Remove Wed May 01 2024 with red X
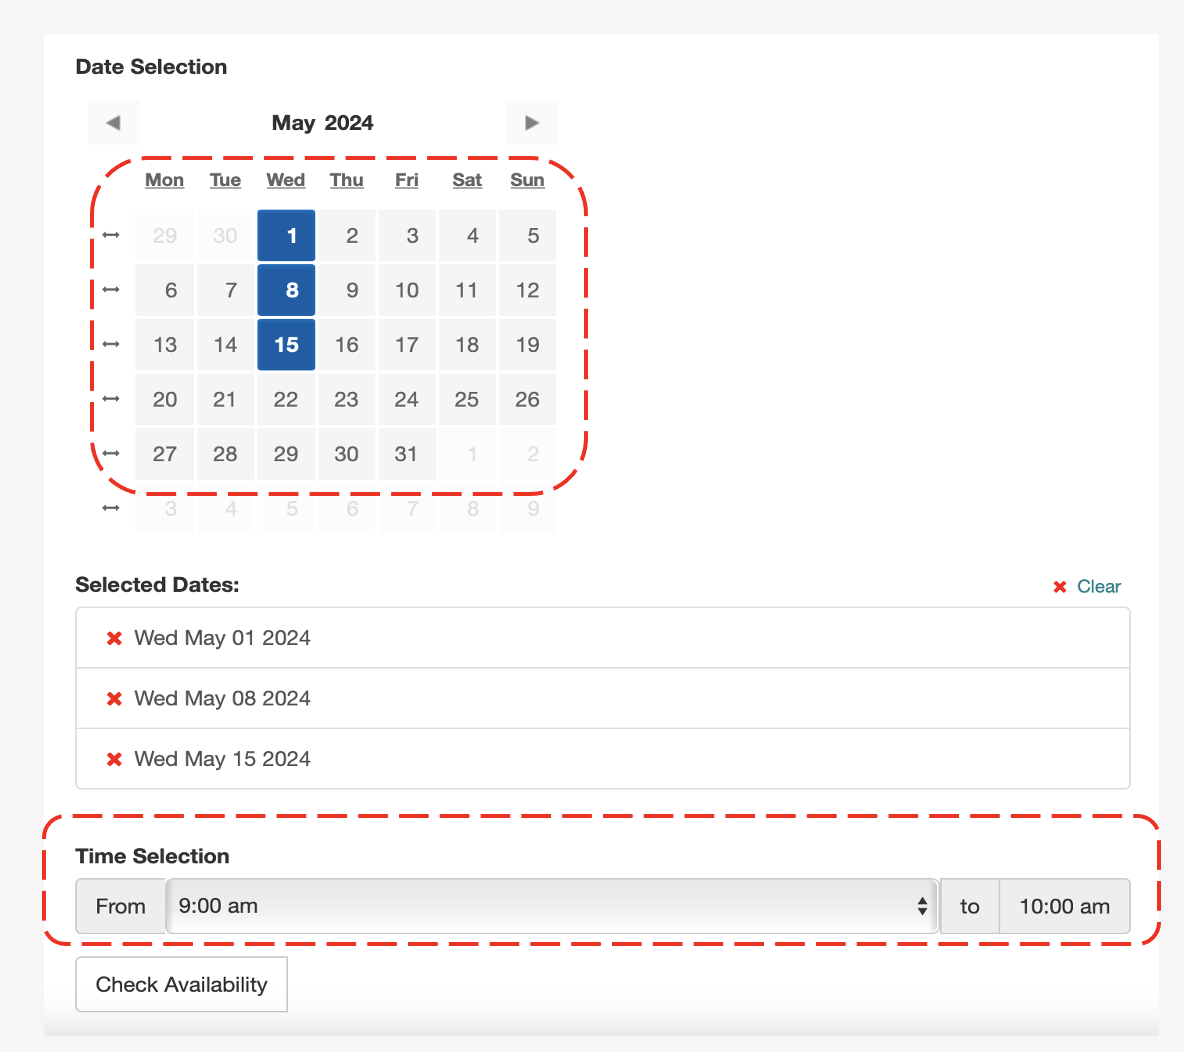 coord(115,638)
